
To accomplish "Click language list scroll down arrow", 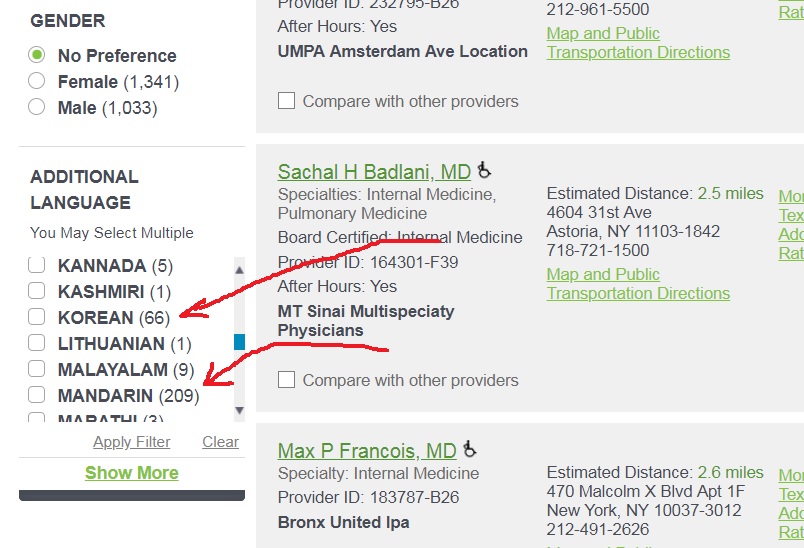I will pyautogui.click(x=239, y=410).
